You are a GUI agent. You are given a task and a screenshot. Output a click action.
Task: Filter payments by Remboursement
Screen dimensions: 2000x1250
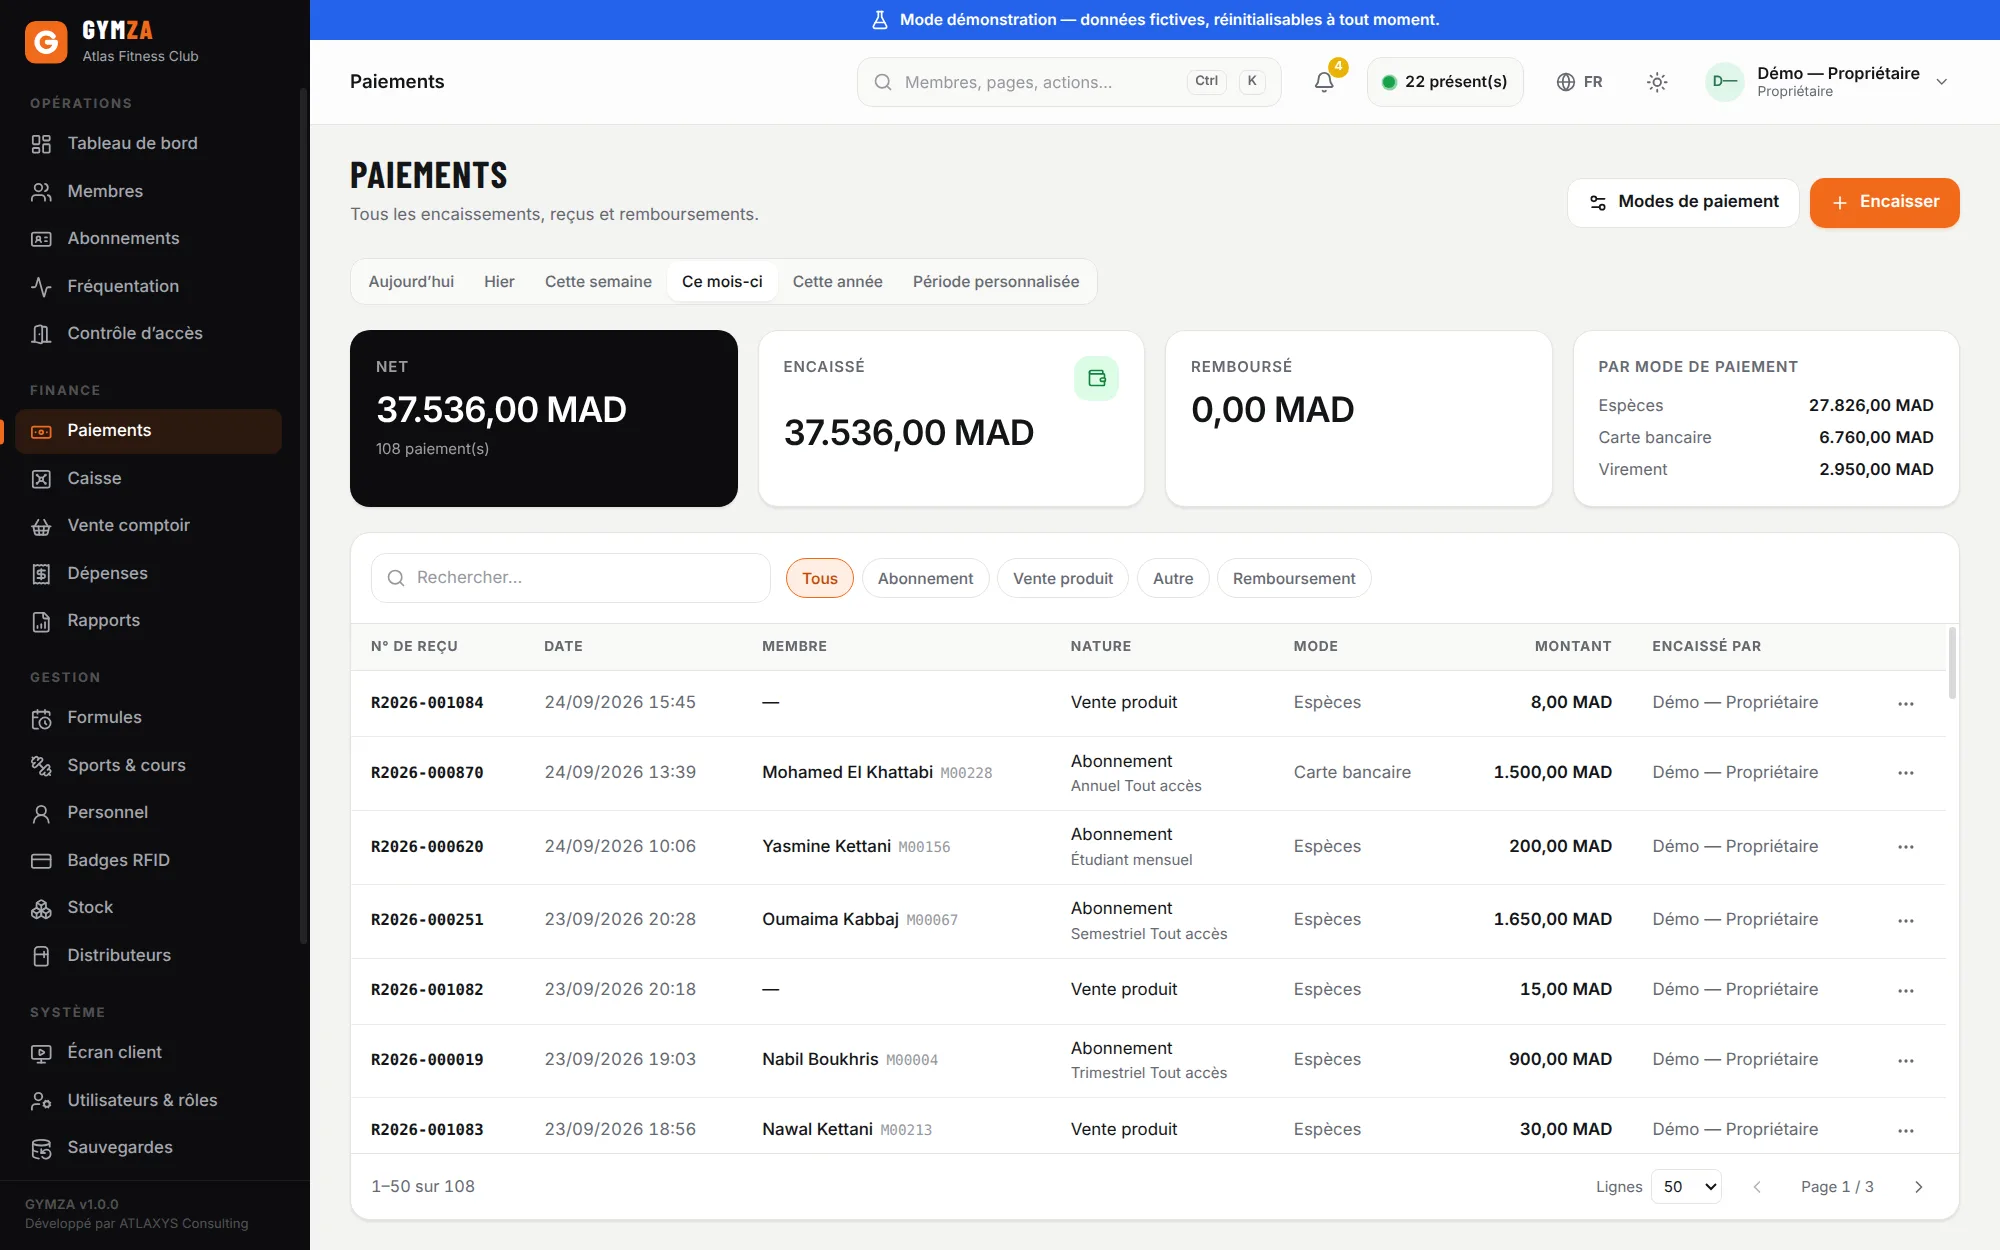[1293, 578]
